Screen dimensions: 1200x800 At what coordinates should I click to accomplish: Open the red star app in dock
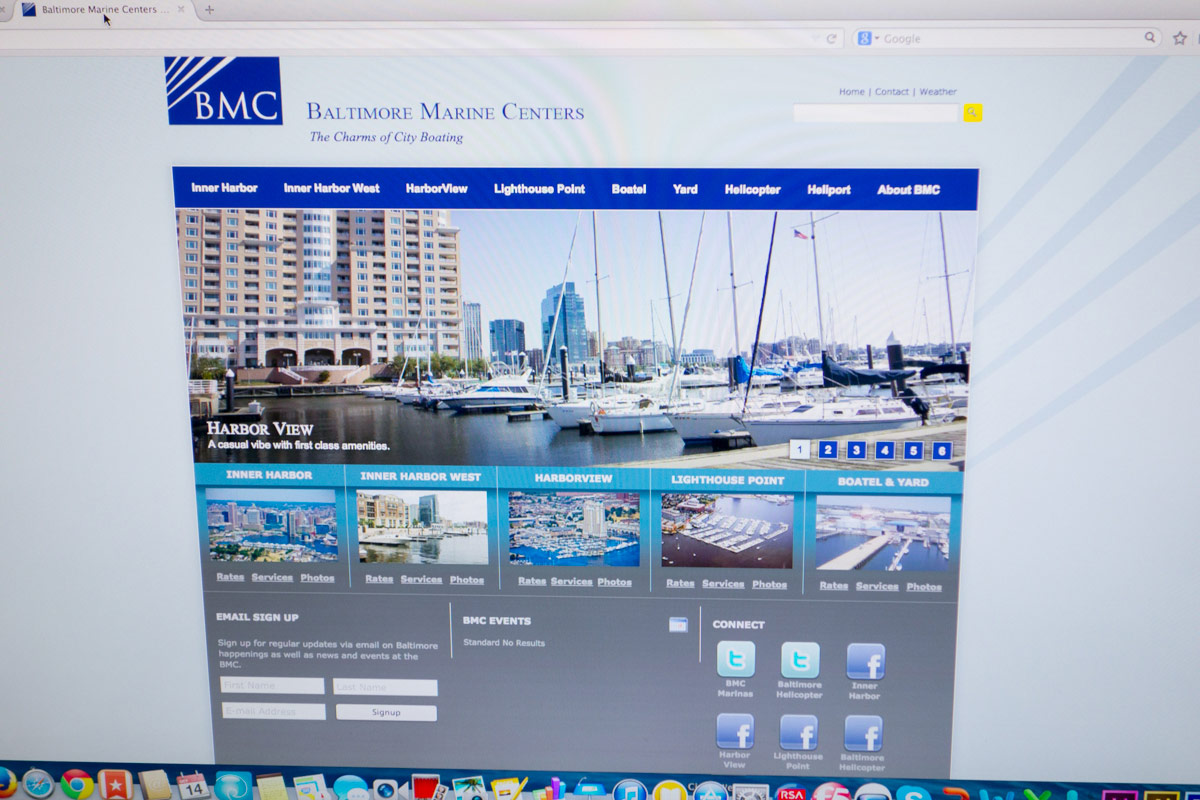115,785
